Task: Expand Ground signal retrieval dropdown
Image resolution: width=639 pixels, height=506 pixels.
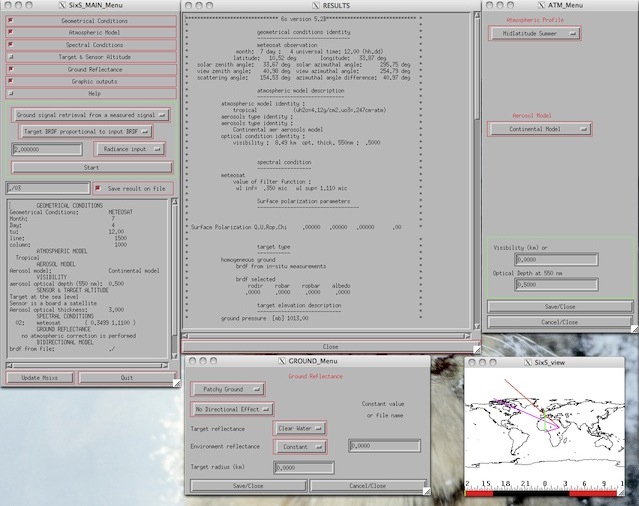Action: pos(90,115)
